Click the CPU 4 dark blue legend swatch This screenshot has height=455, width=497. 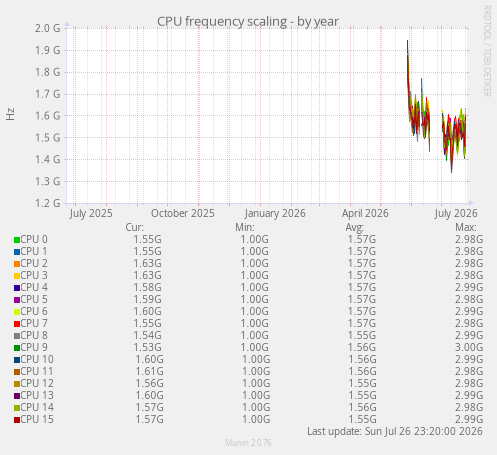[17, 288]
